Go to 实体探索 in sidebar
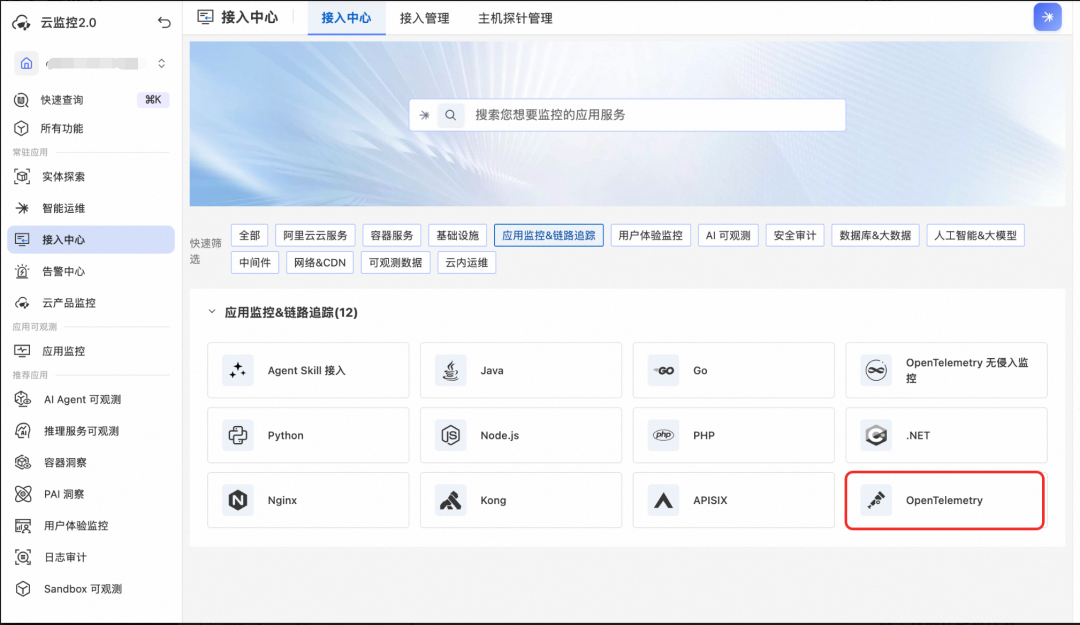The width and height of the screenshot is (1080, 625). tap(91, 177)
